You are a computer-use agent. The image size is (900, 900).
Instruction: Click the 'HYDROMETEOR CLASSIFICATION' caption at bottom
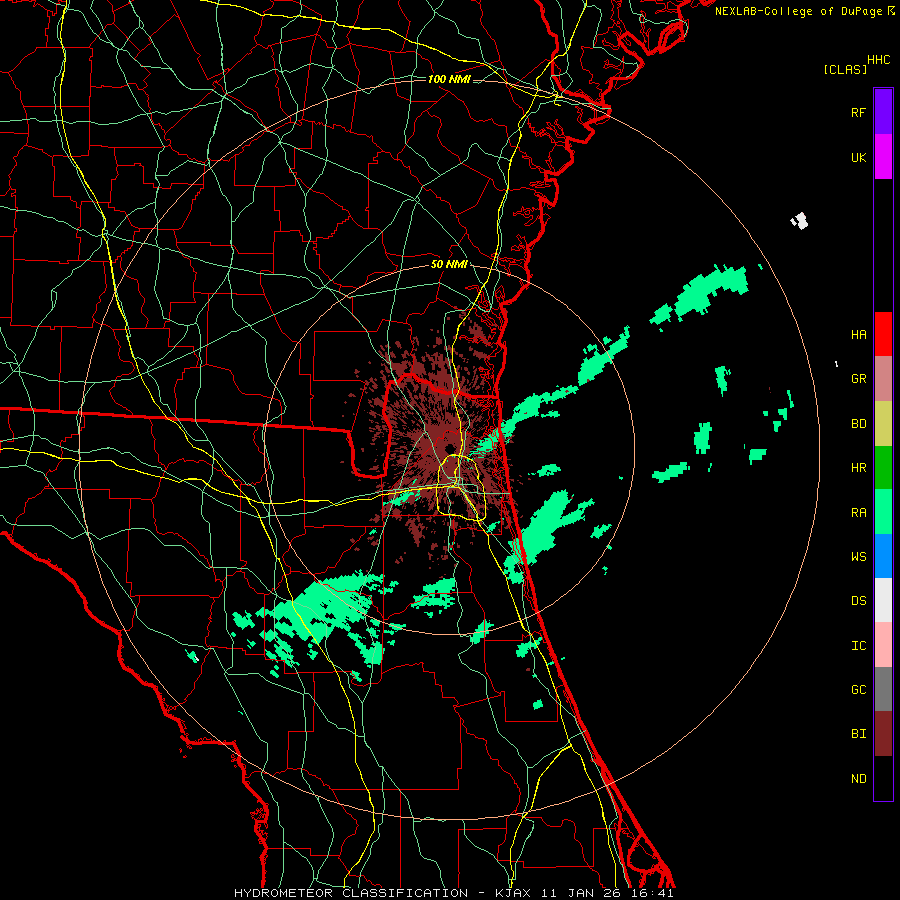pos(351,893)
